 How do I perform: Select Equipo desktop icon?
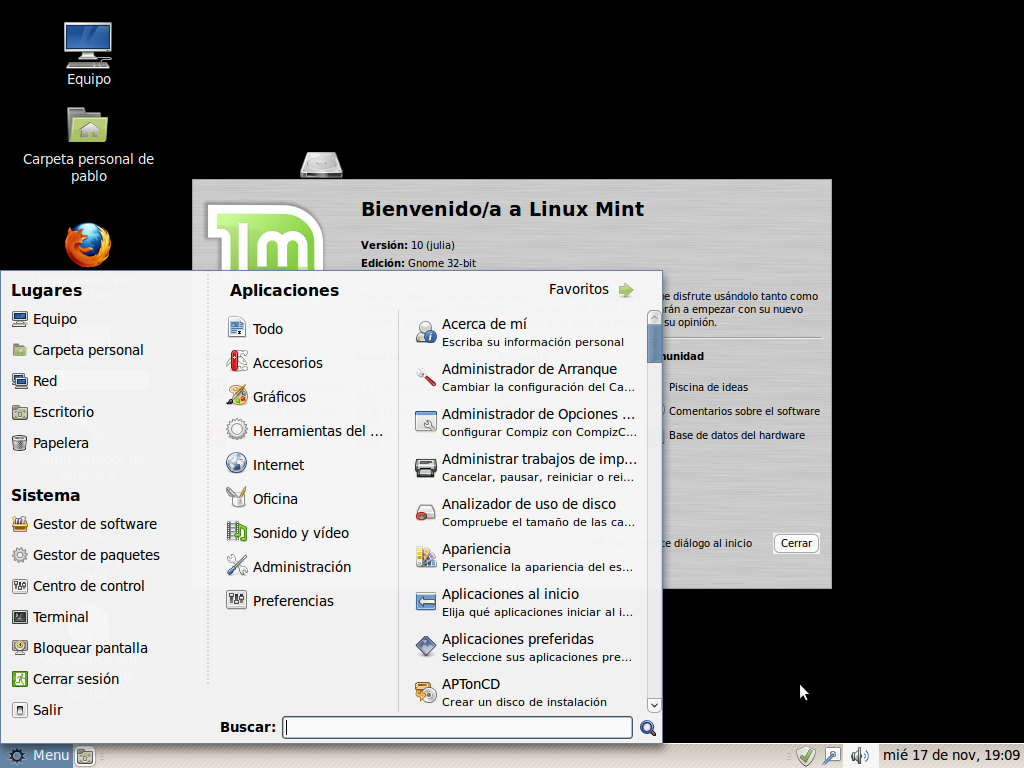[88, 54]
